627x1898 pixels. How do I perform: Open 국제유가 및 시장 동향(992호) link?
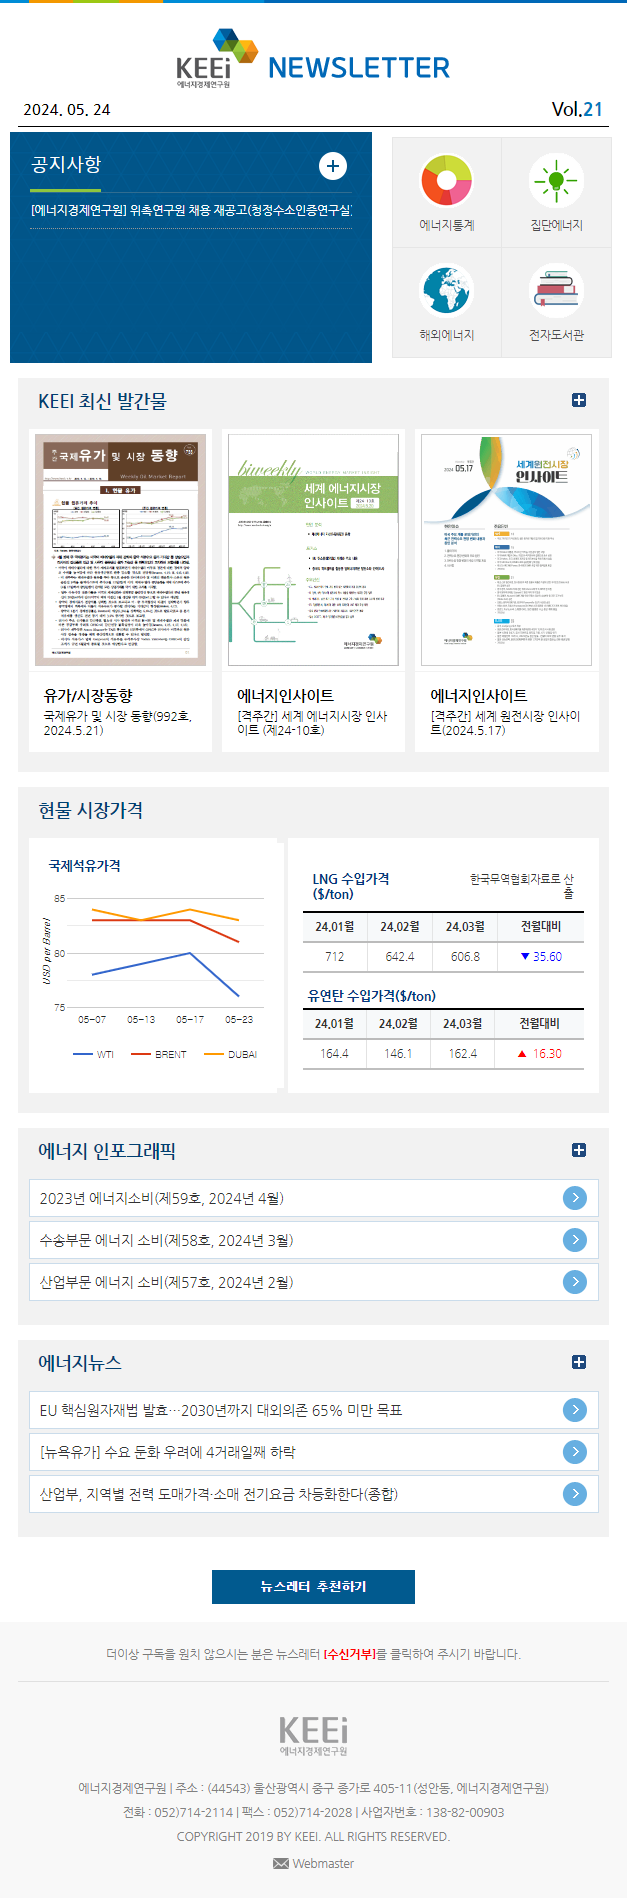pos(117,723)
